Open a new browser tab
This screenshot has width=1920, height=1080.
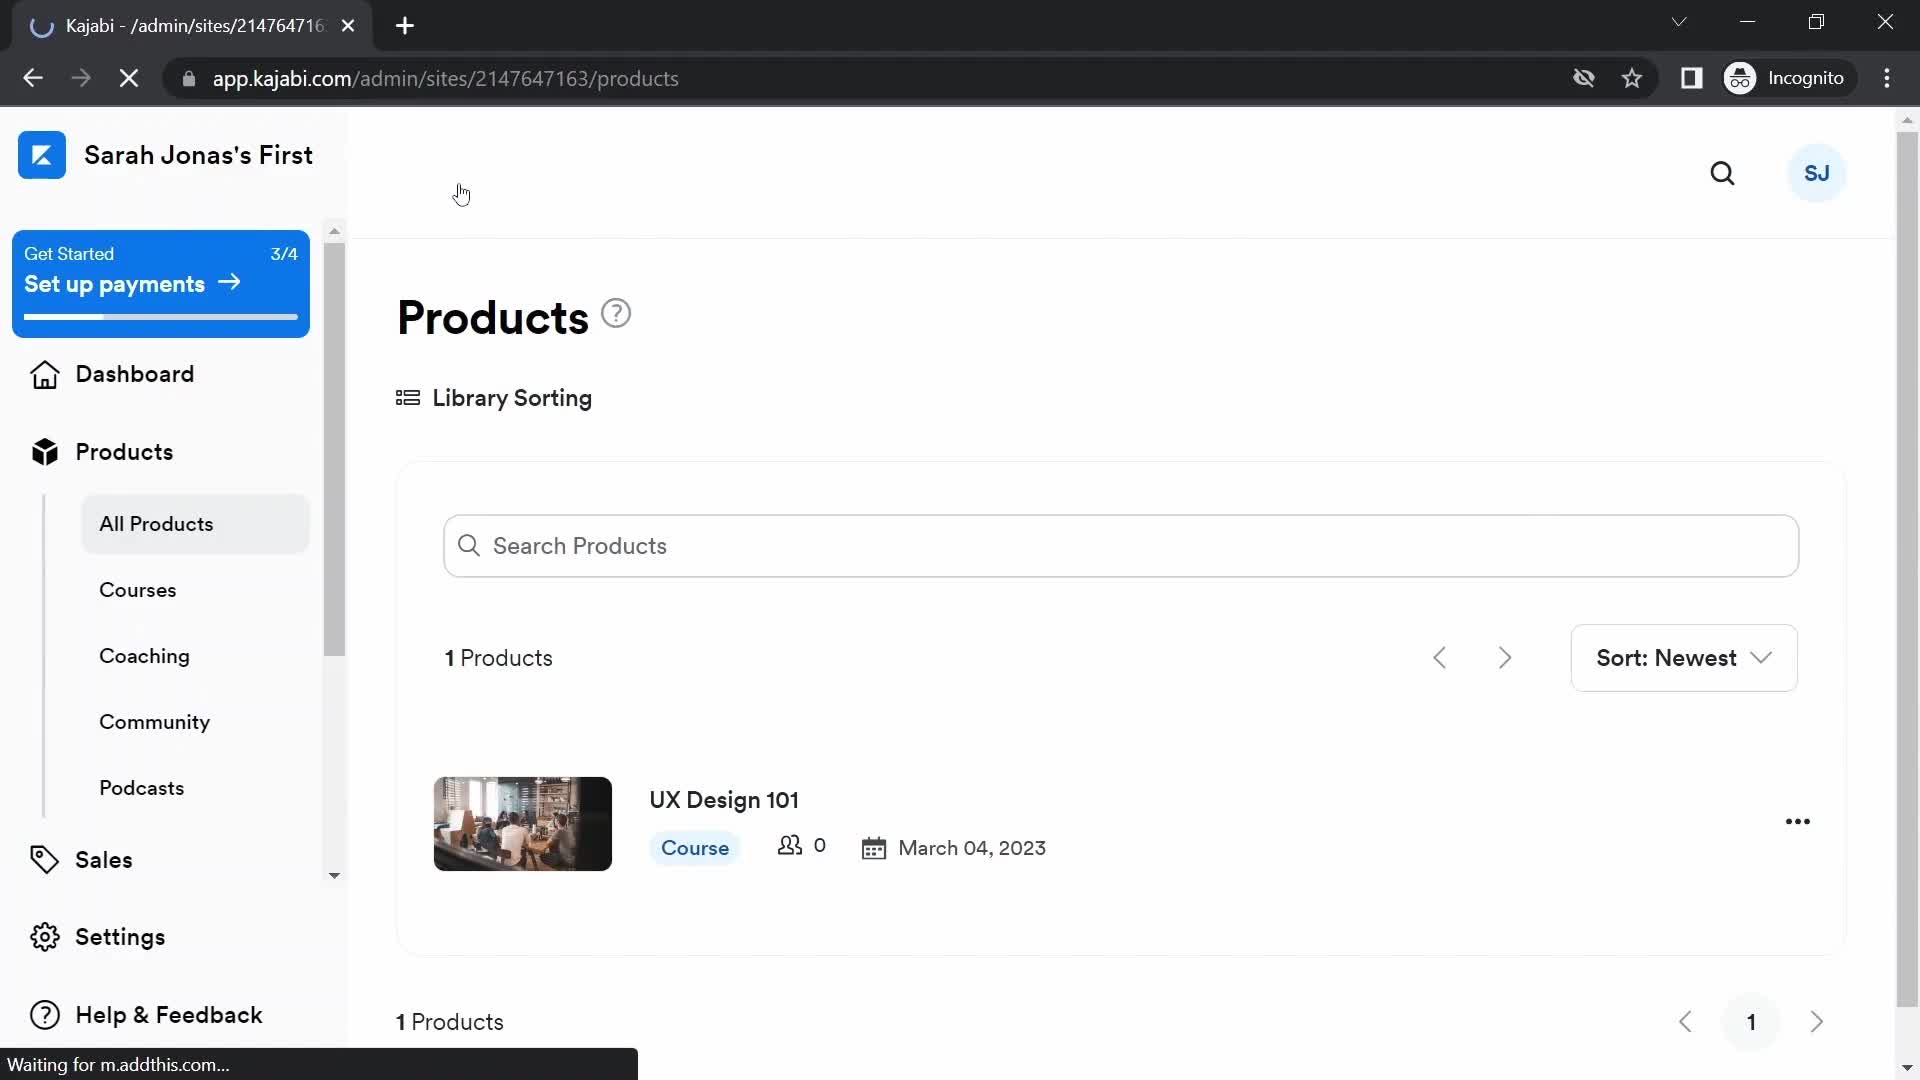405,26
